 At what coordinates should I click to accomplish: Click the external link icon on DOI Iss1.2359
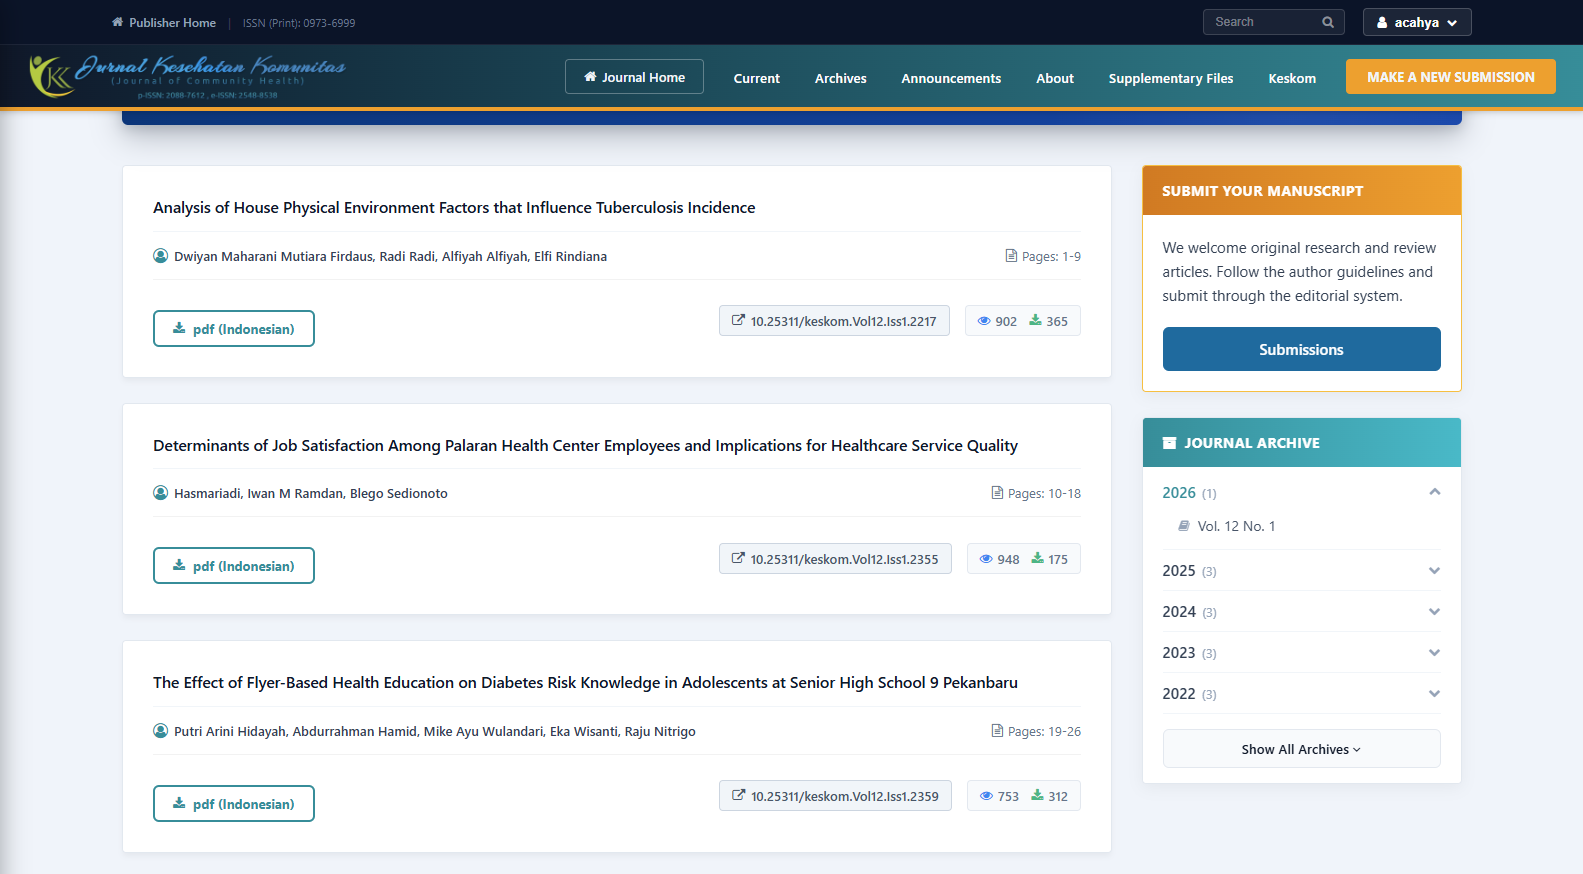(x=738, y=796)
